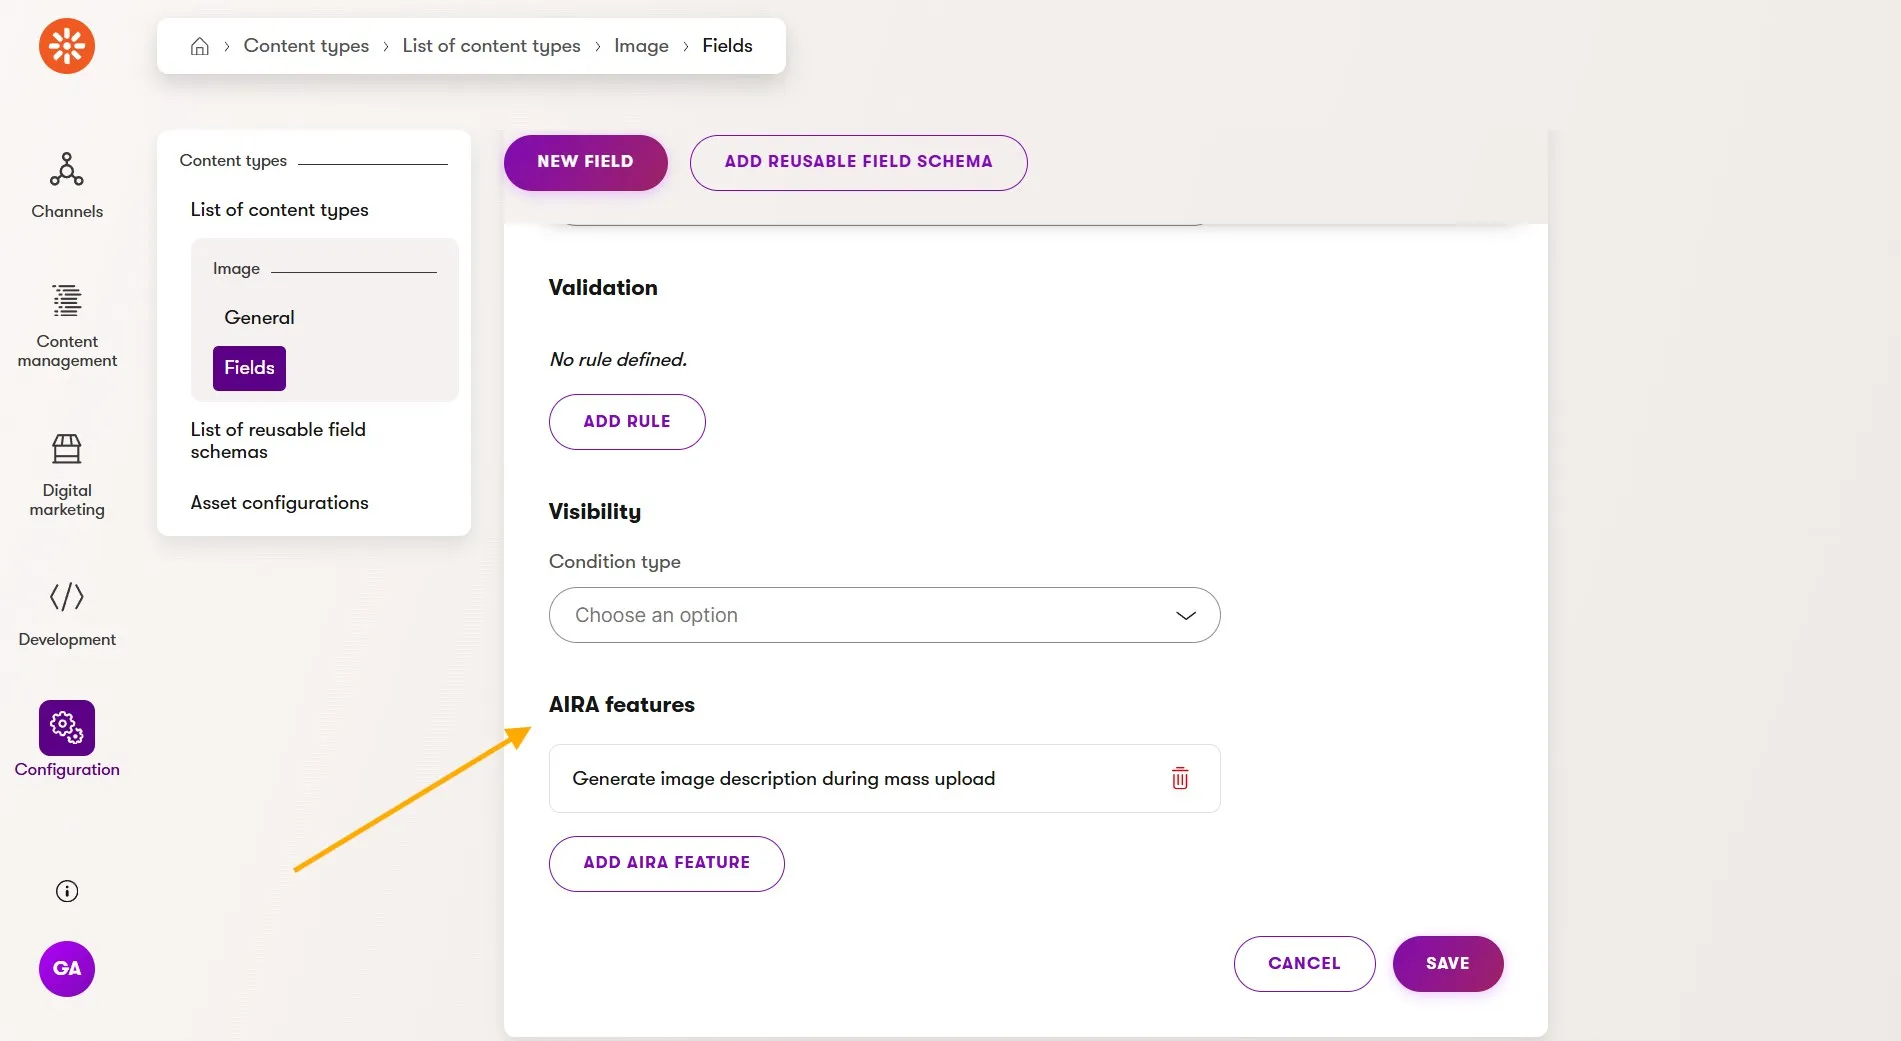Click the info circle icon
This screenshot has width=1901, height=1041.
(67, 891)
